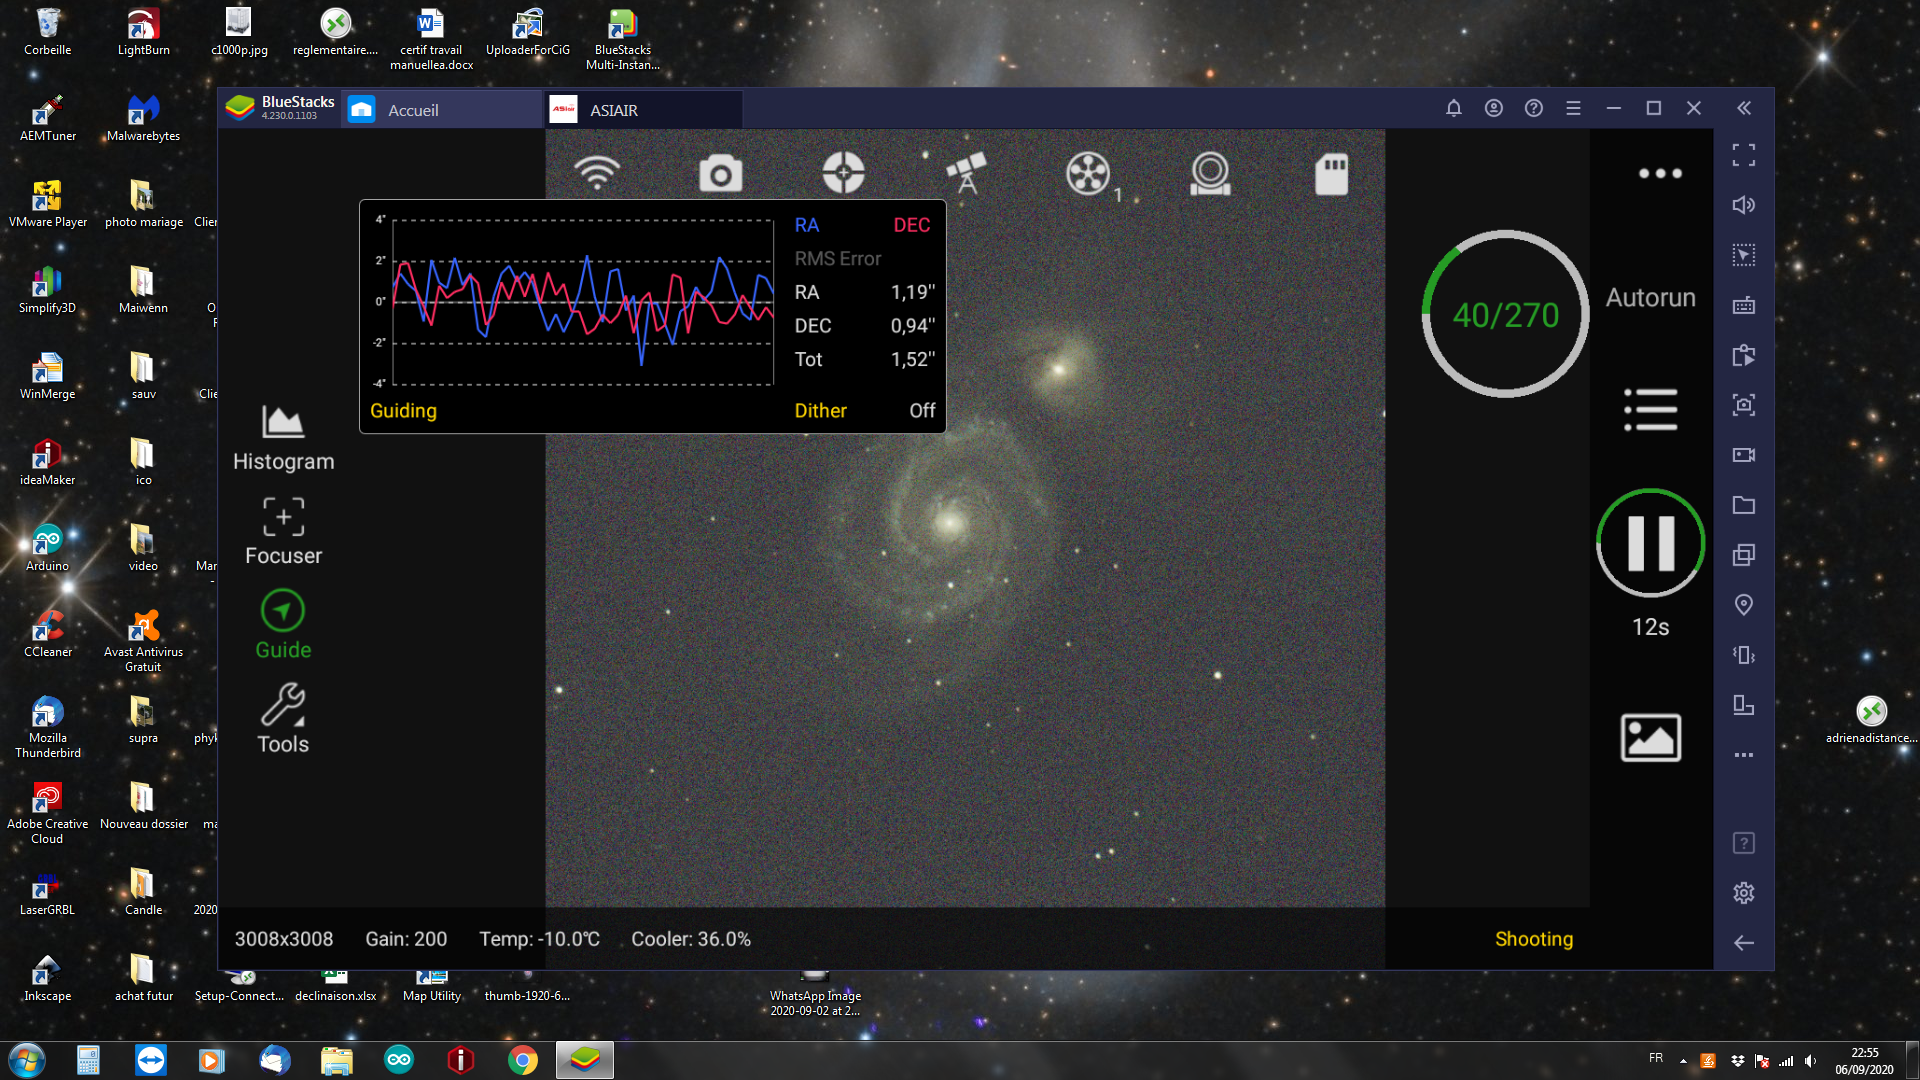
Task: Click the main camera settings icon
Action: [720, 174]
